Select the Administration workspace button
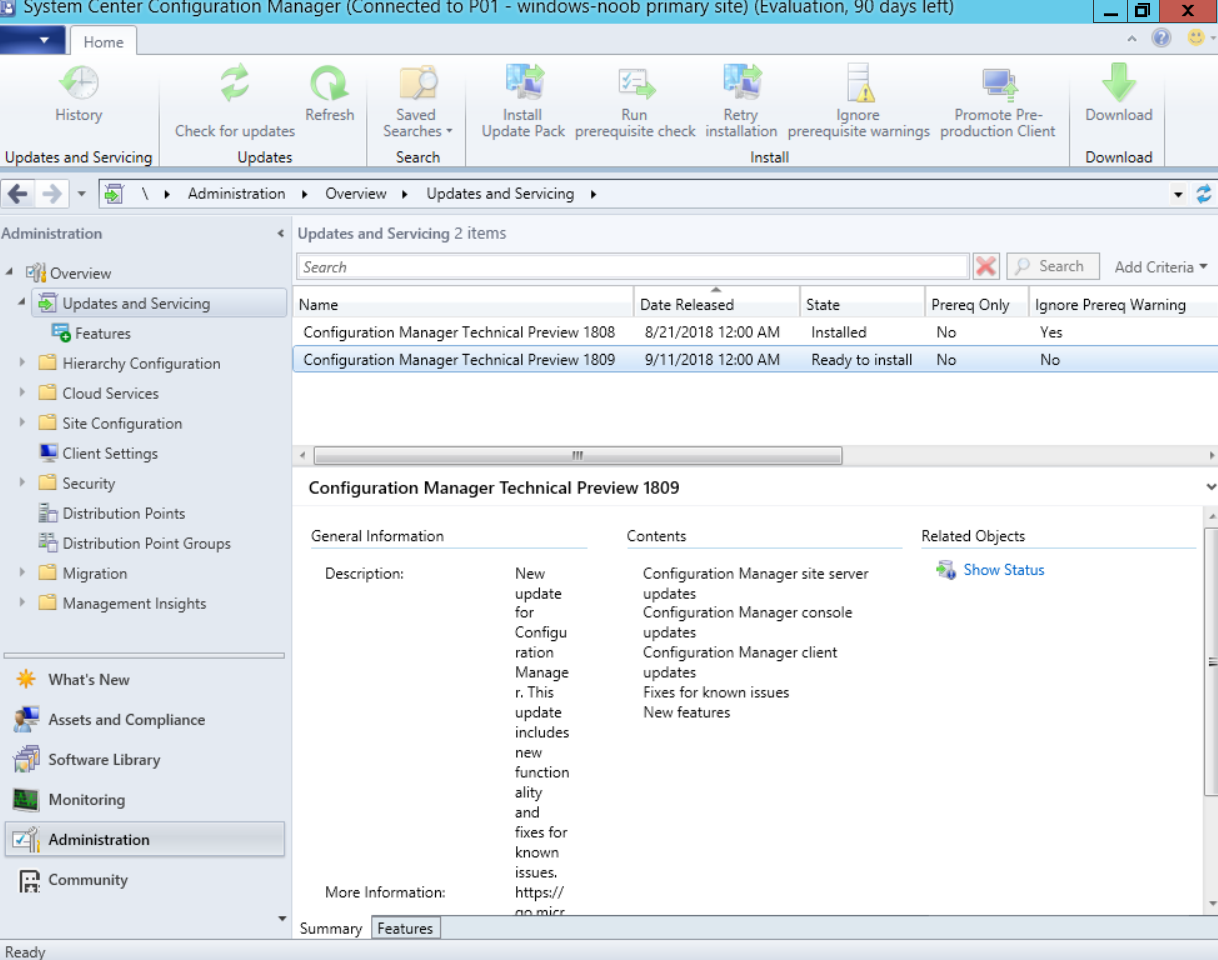Image resolution: width=1218 pixels, height=960 pixels. [144, 840]
